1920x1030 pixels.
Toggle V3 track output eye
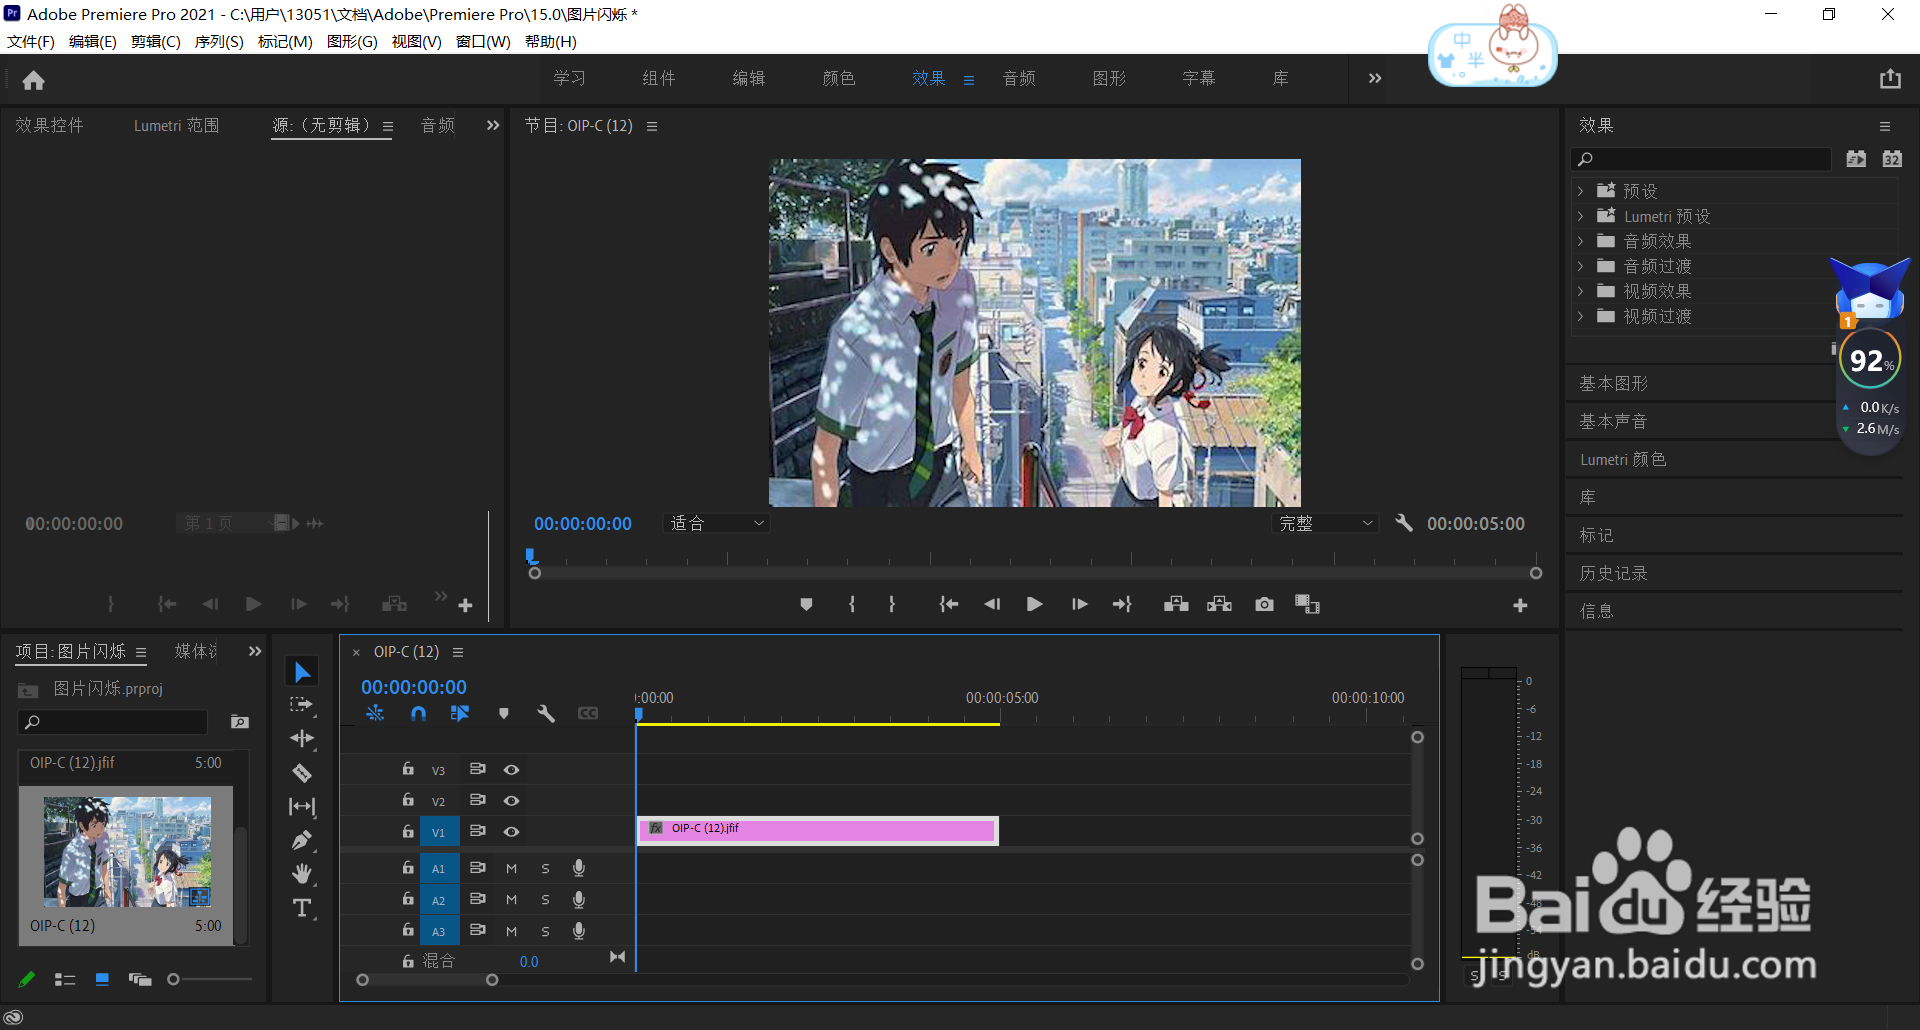coord(511,770)
